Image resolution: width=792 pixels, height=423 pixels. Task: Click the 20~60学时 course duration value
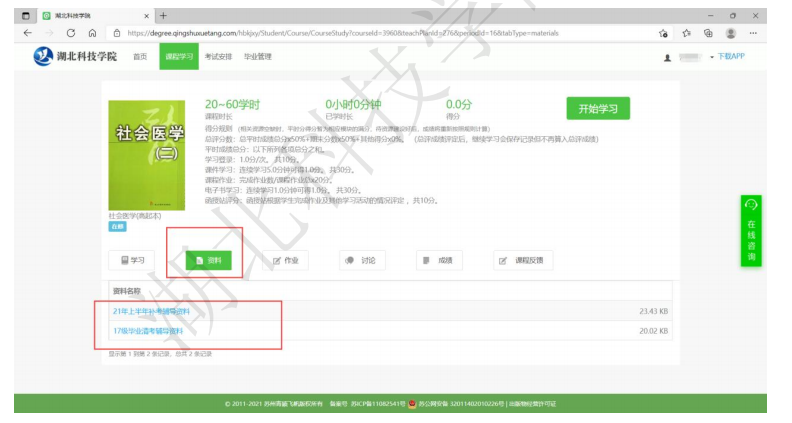coord(232,105)
